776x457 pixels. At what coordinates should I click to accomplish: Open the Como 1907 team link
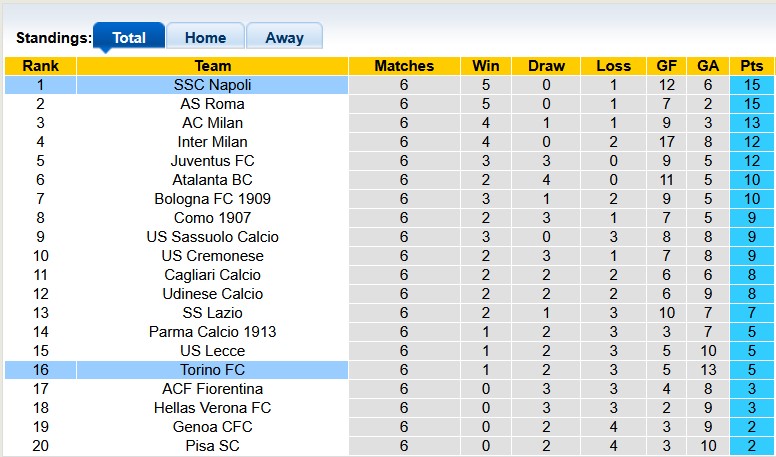pos(212,218)
